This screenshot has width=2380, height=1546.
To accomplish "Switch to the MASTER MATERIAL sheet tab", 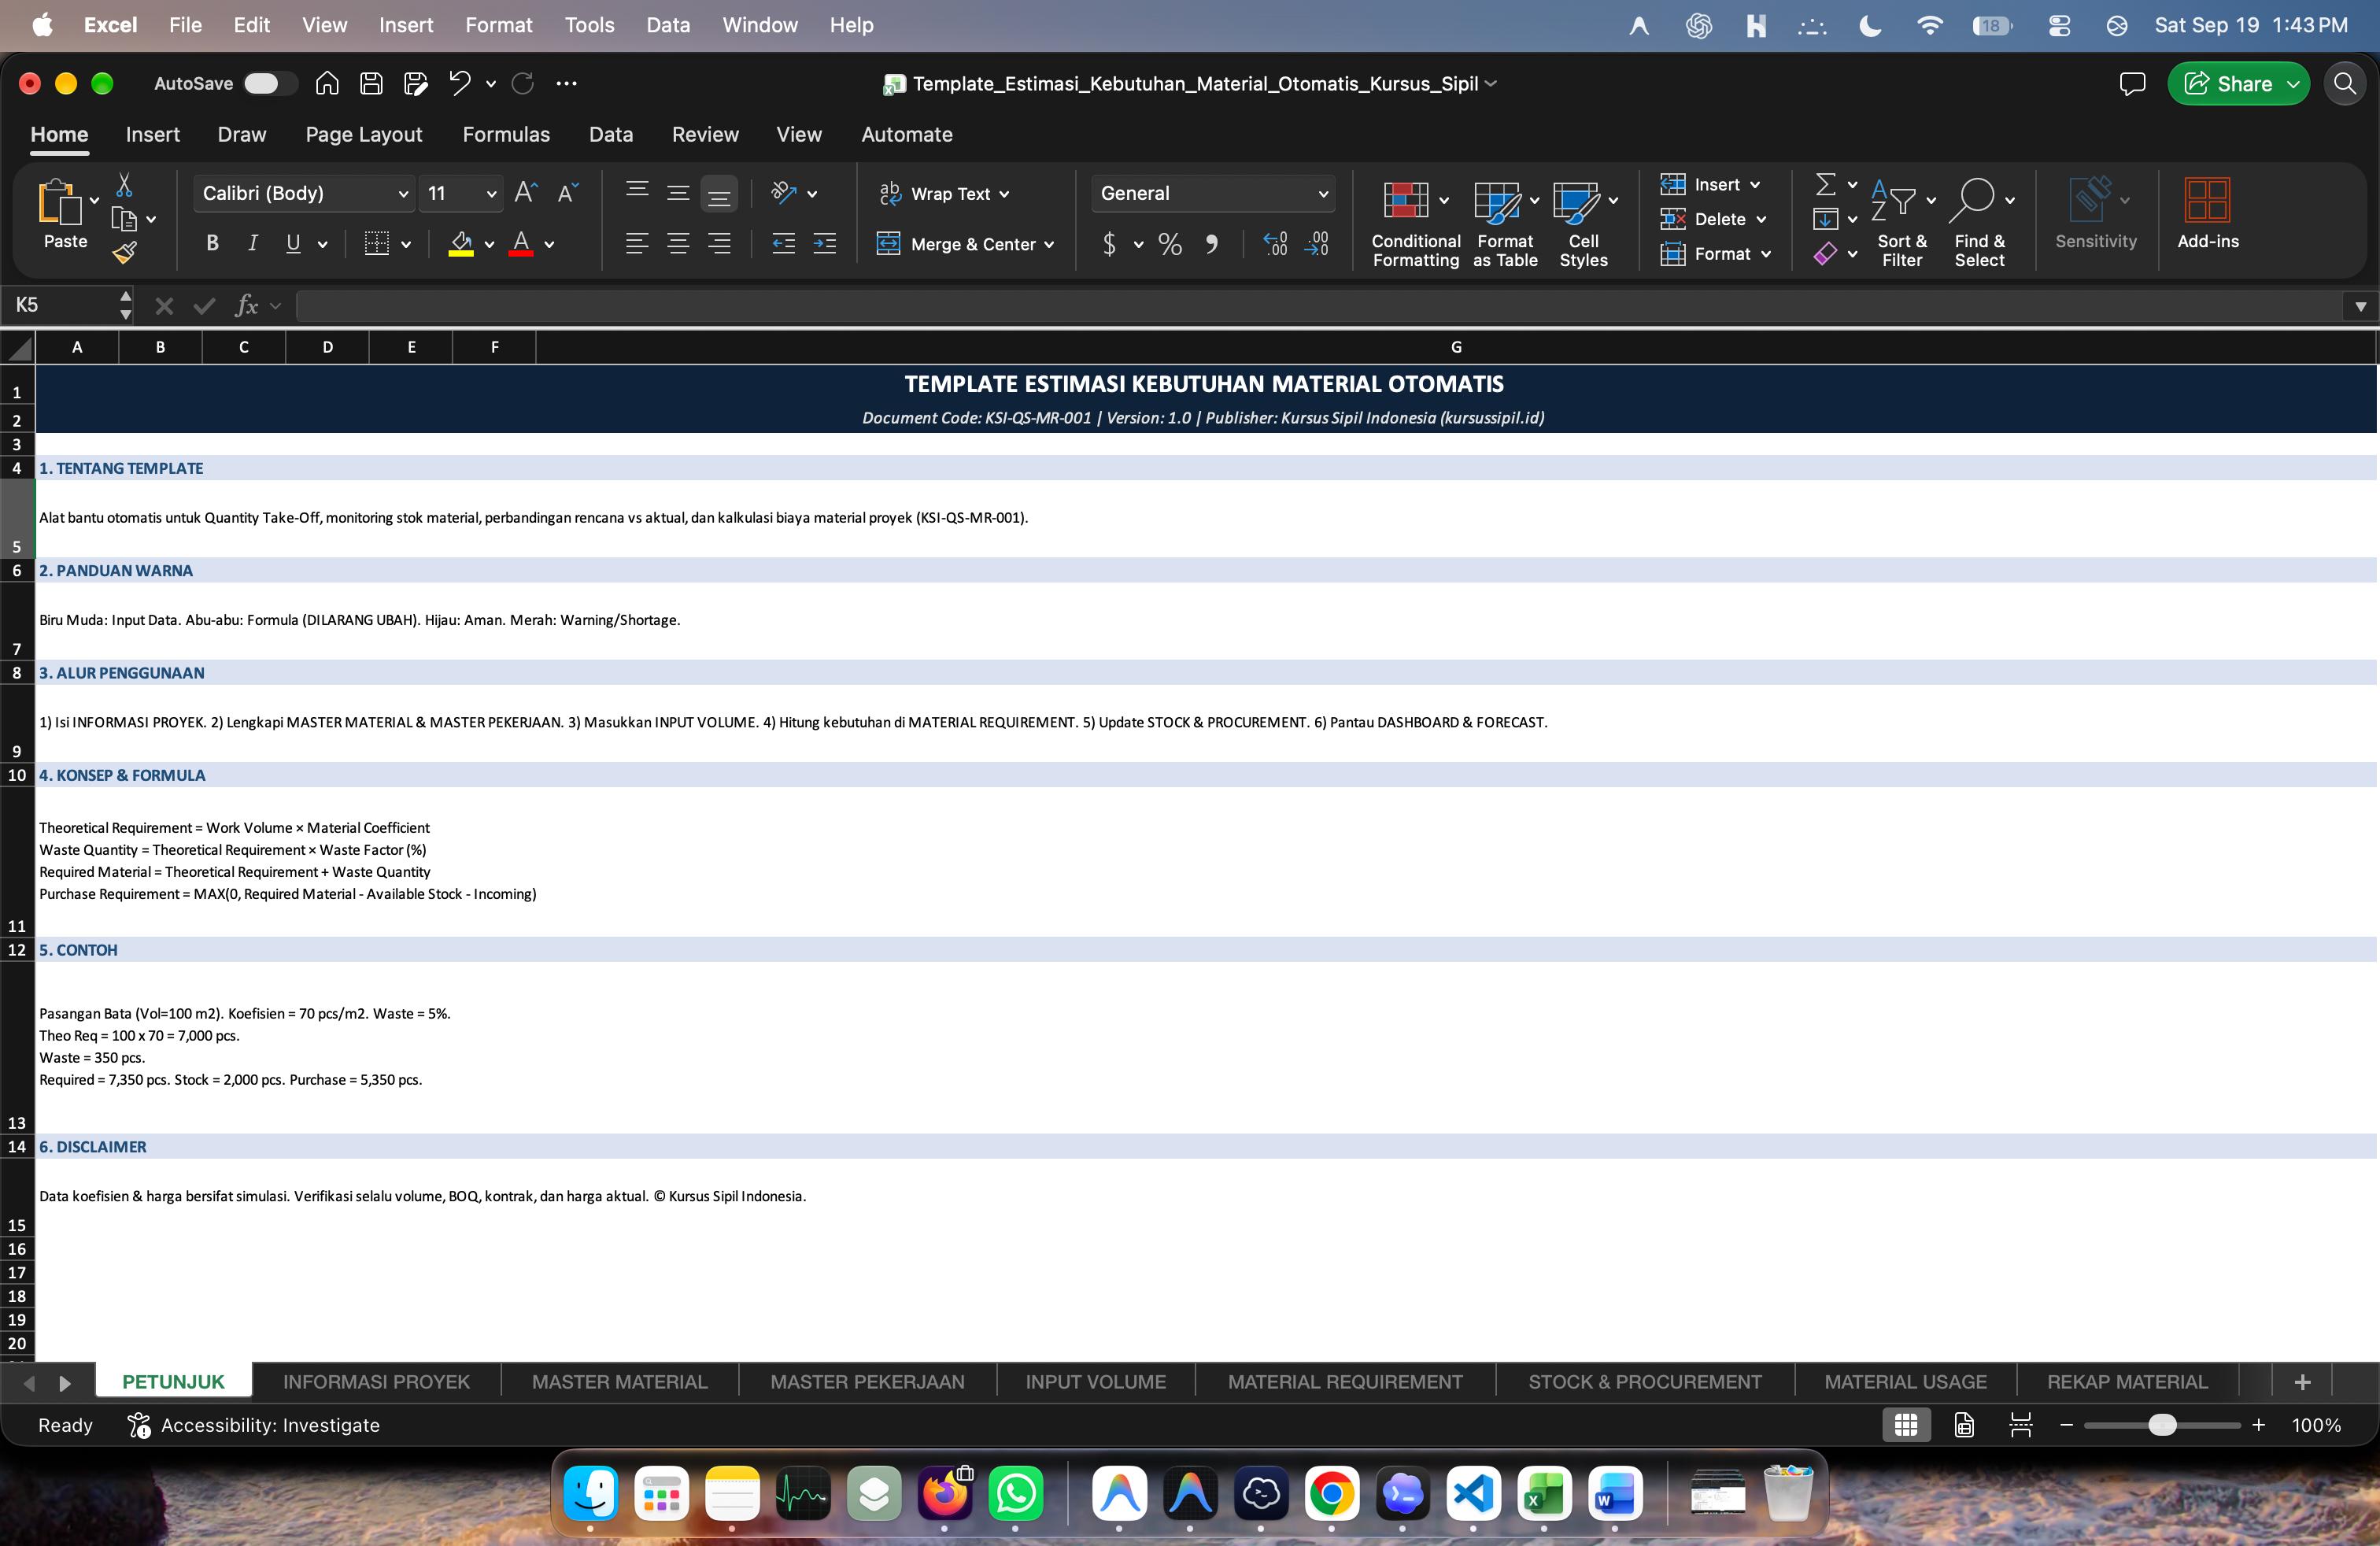I will click(620, 1382).
